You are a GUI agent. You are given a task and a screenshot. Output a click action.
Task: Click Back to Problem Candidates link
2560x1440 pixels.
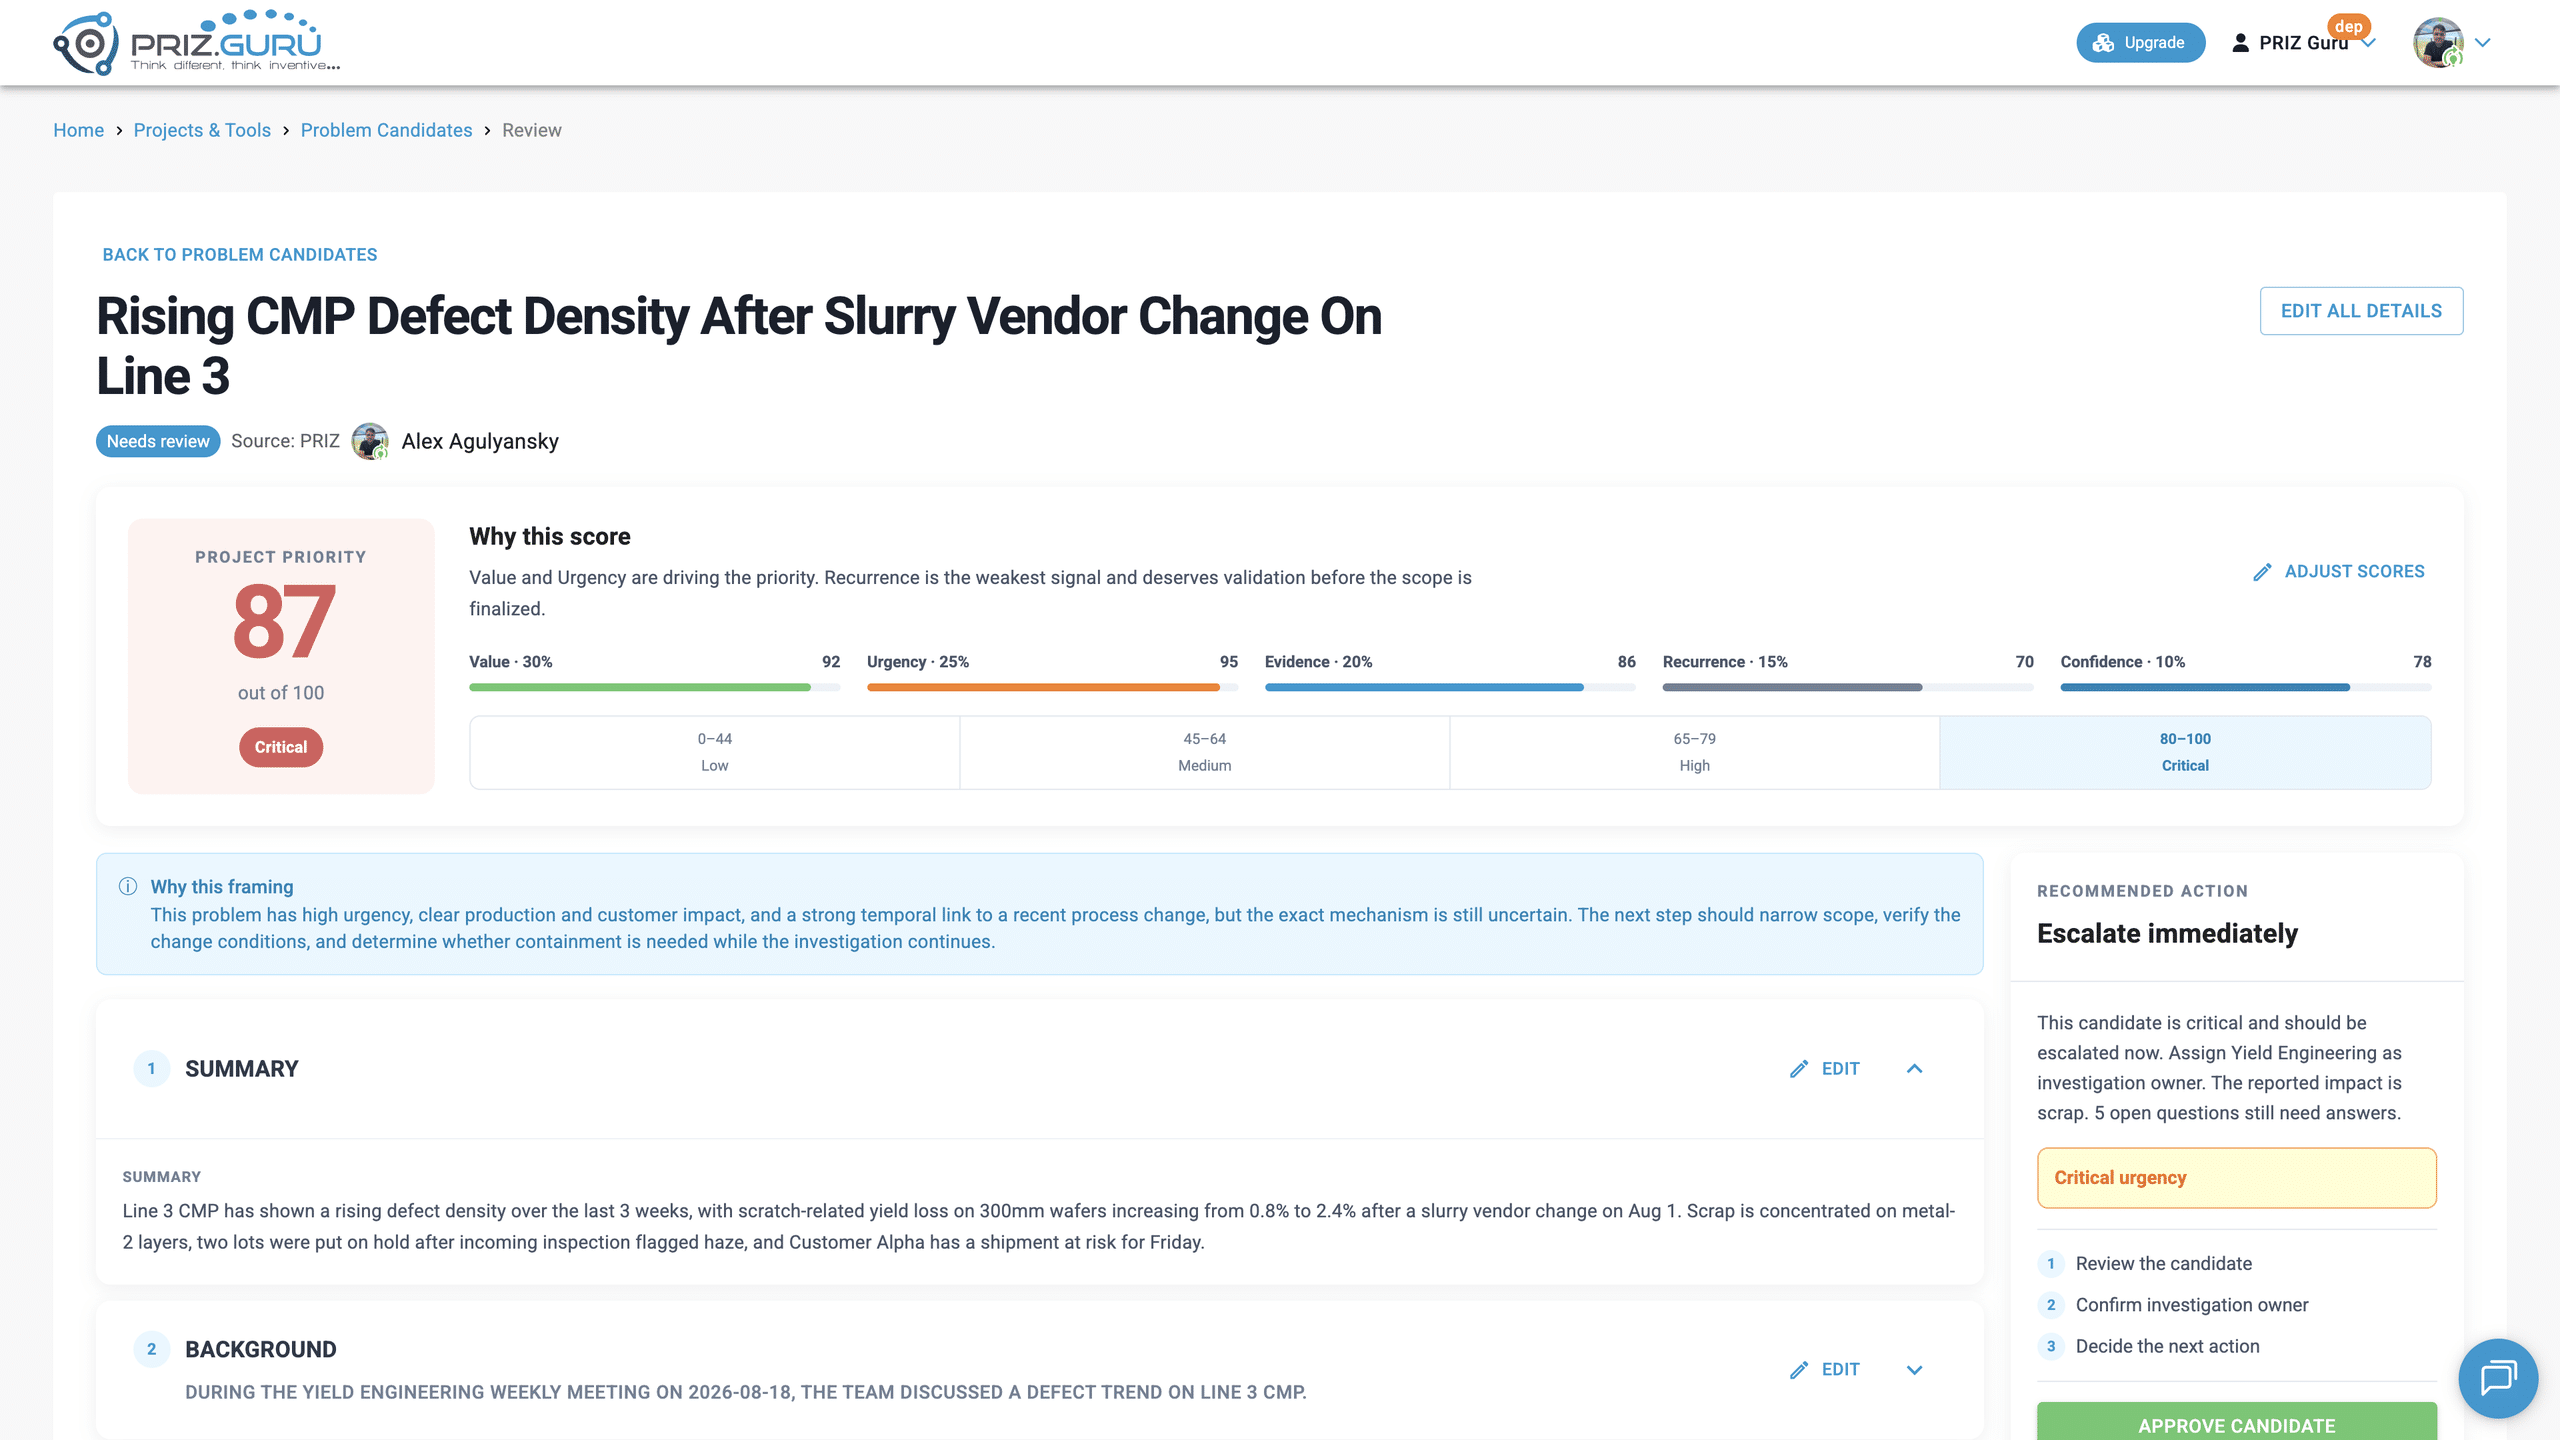click(x=240, y=255)
